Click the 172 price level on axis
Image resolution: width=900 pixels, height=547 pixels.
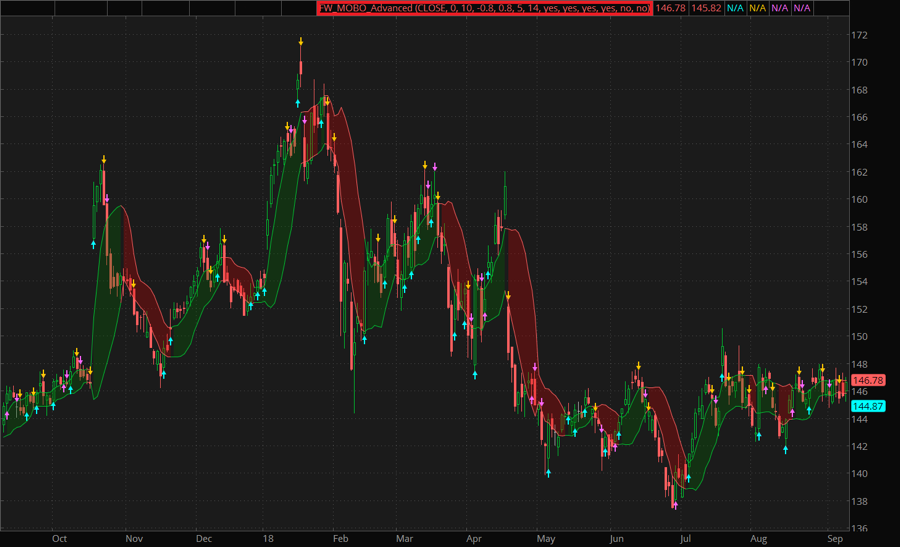click(x=859, y=35)
